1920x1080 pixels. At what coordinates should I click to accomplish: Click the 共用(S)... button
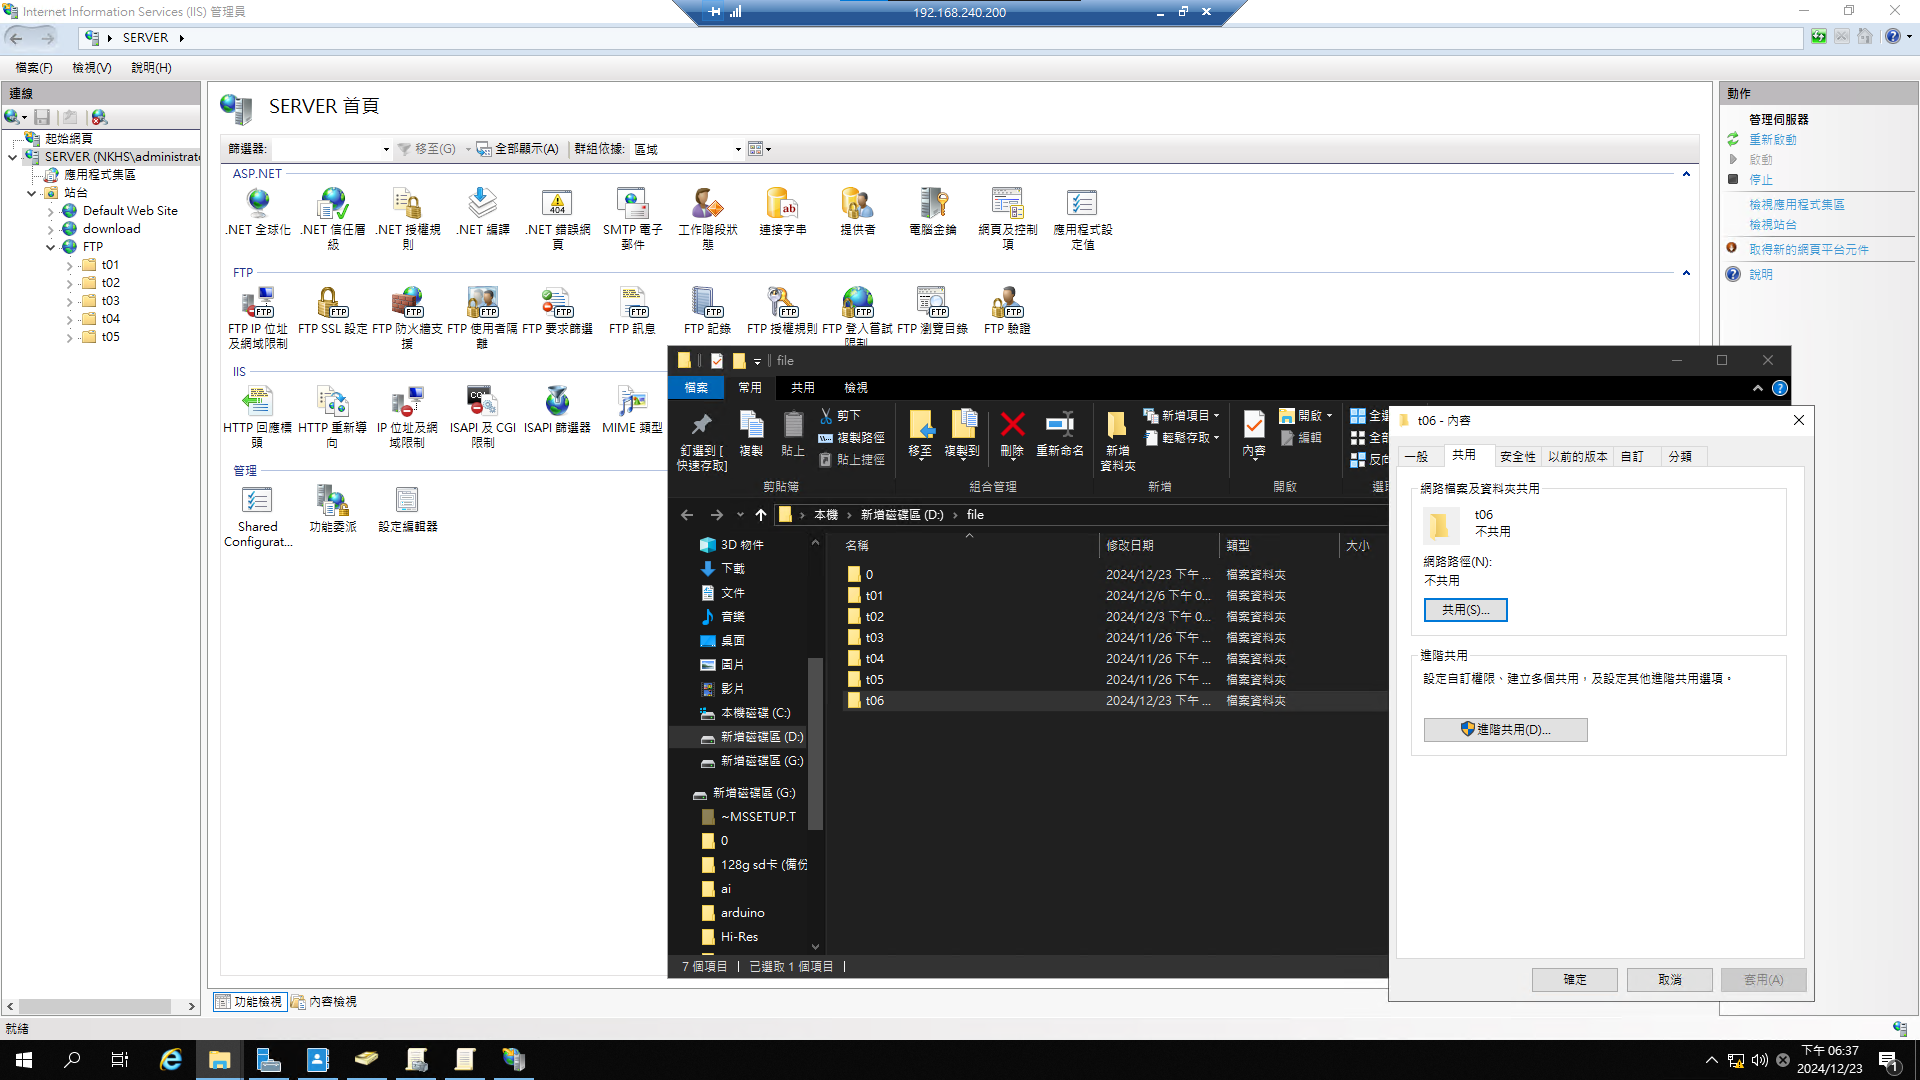1465,609
